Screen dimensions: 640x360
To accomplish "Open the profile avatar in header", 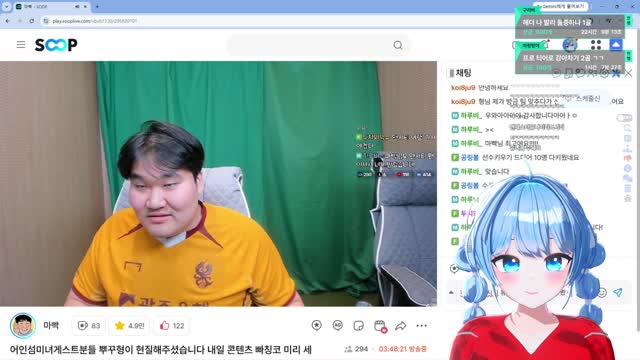I will tap(570, 44).
